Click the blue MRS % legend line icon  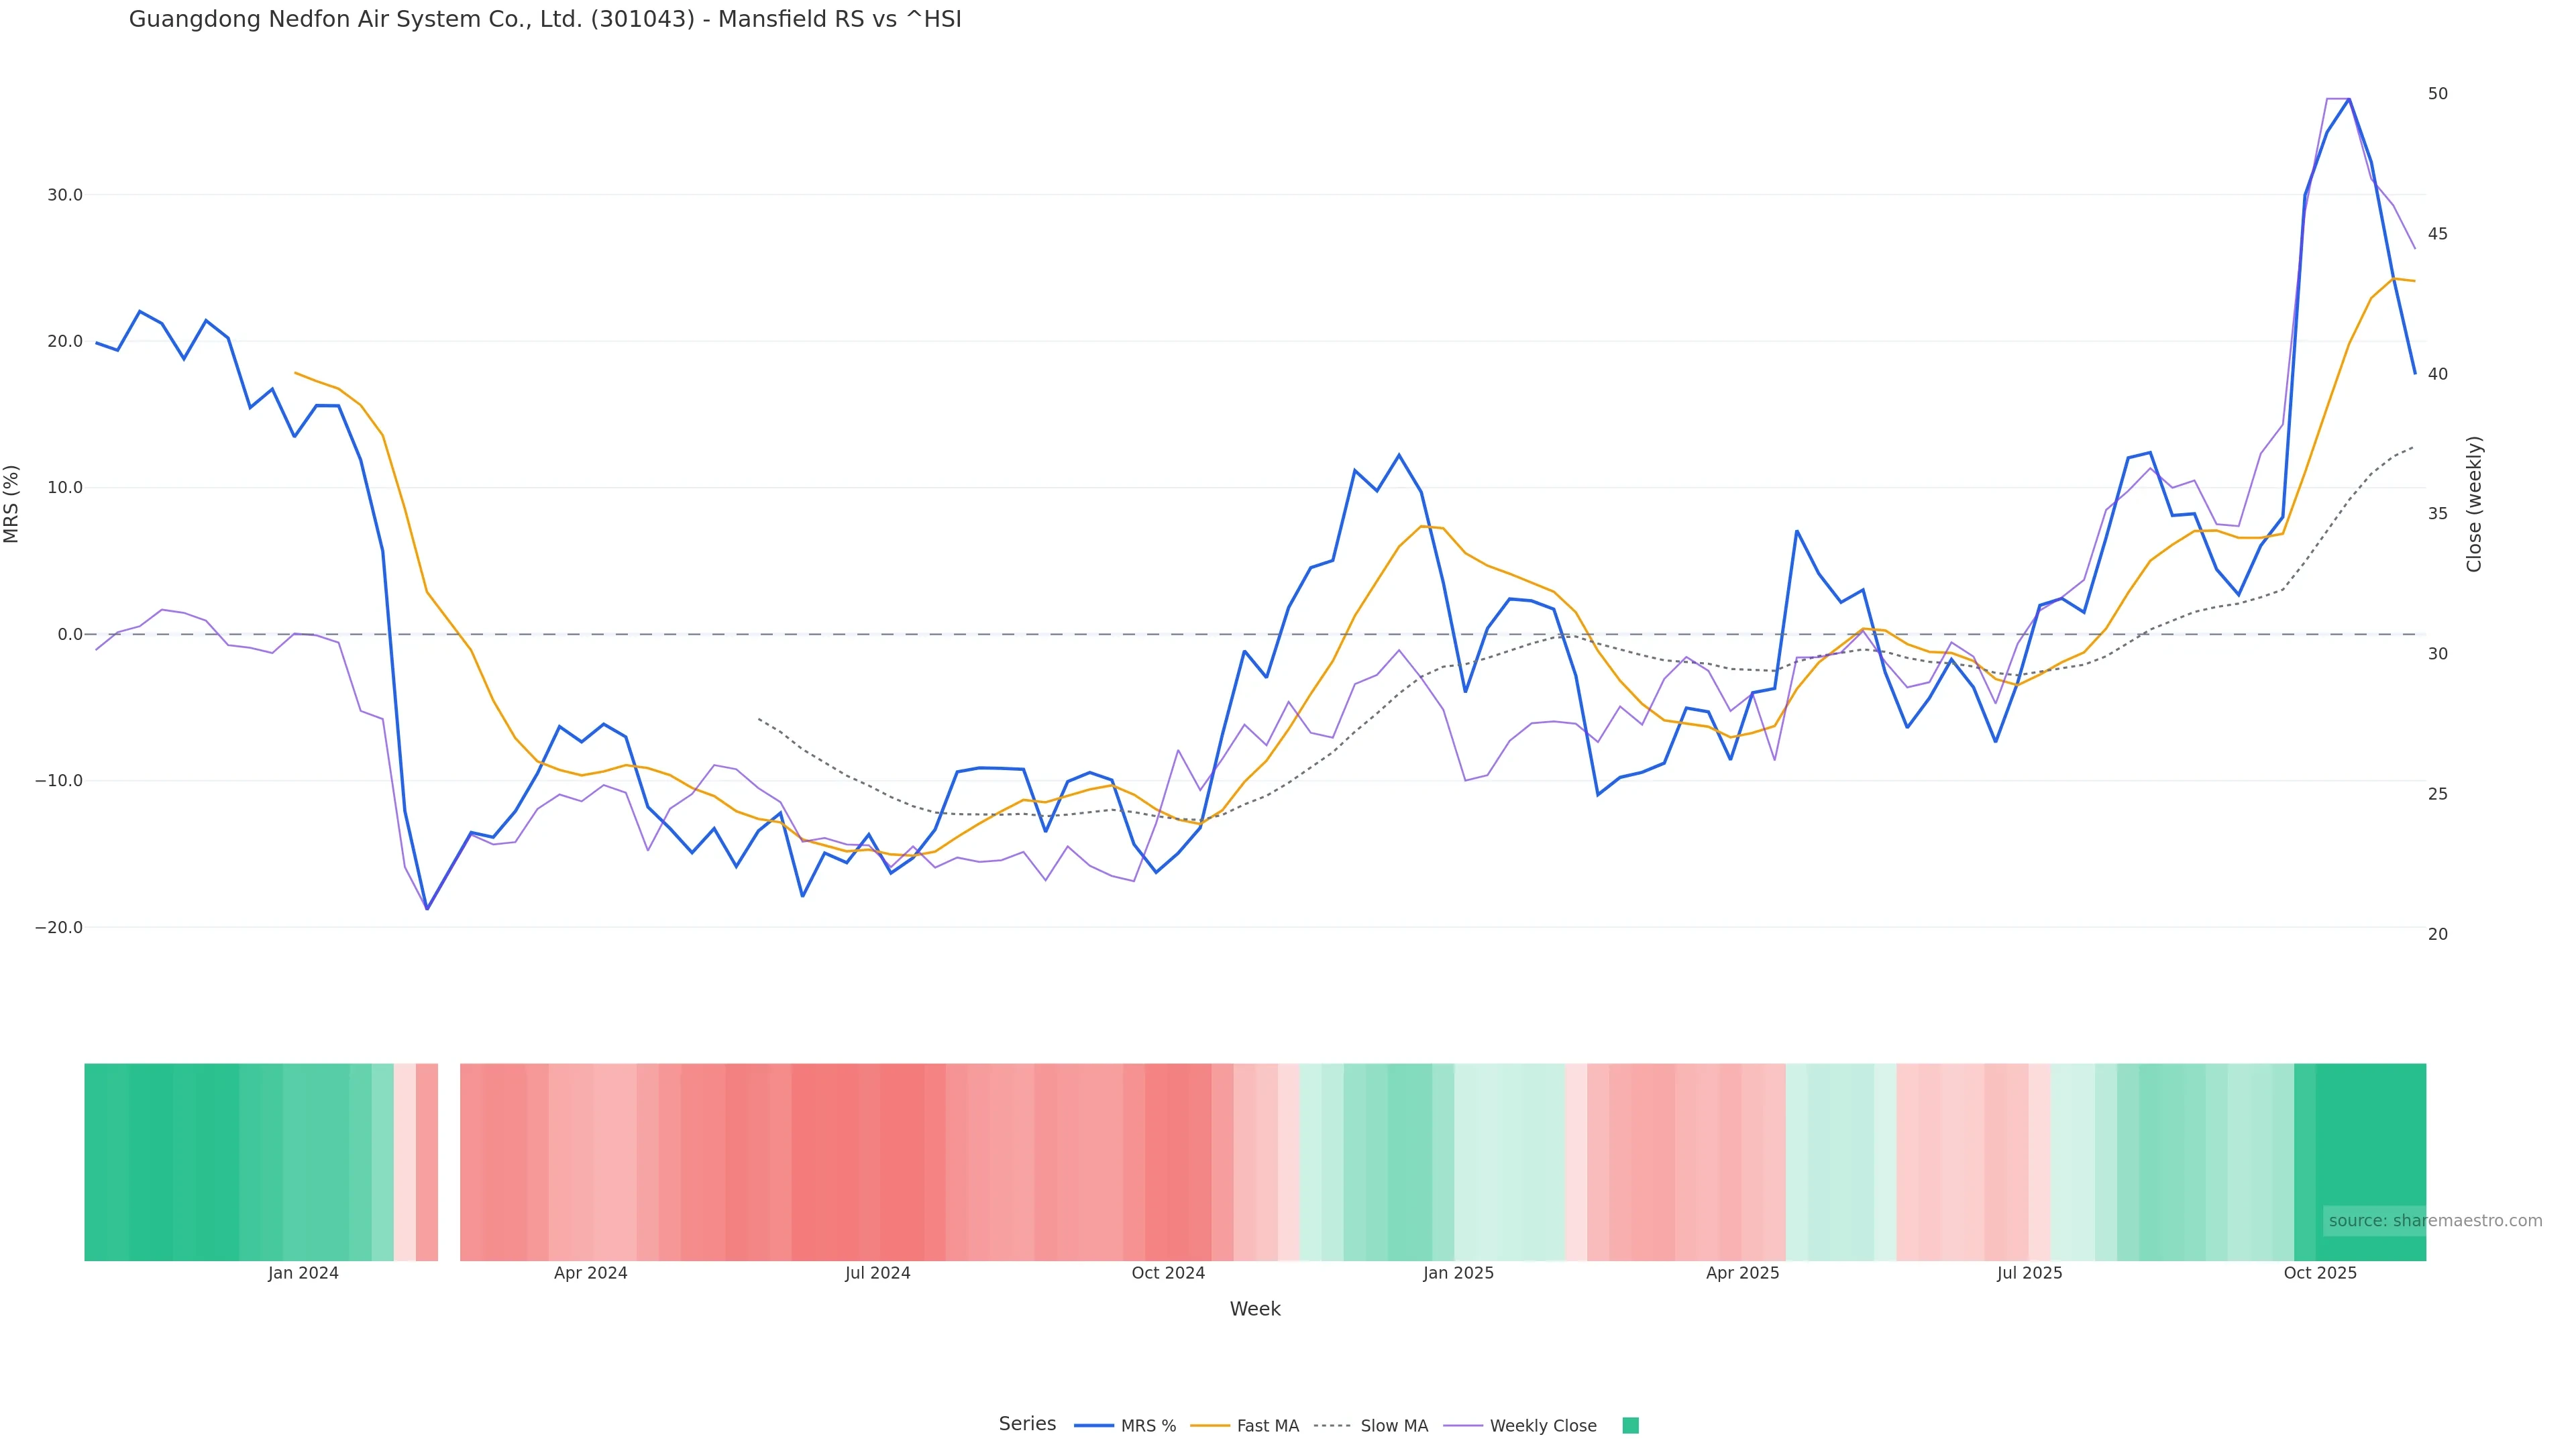point(1094,1426)
